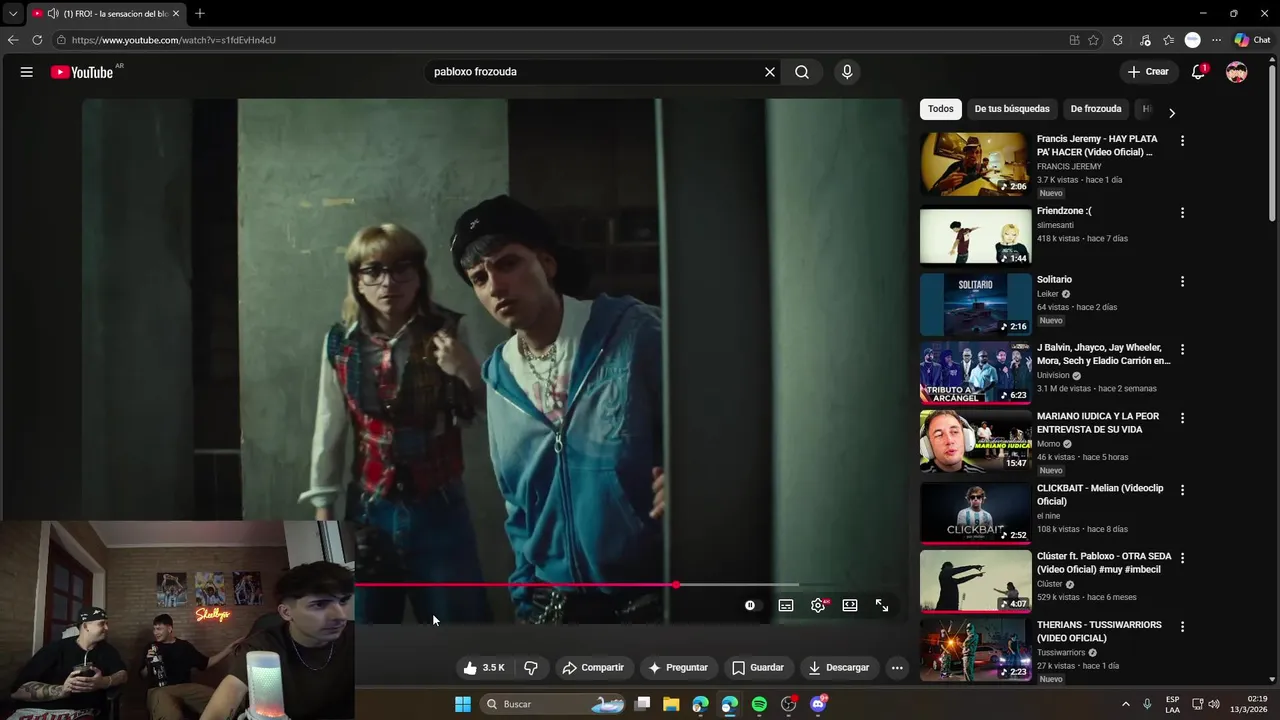Screen dimensions: 1280x720
Task: Open options for MARIANO IUDICA video
Action: pos(1182,418)
